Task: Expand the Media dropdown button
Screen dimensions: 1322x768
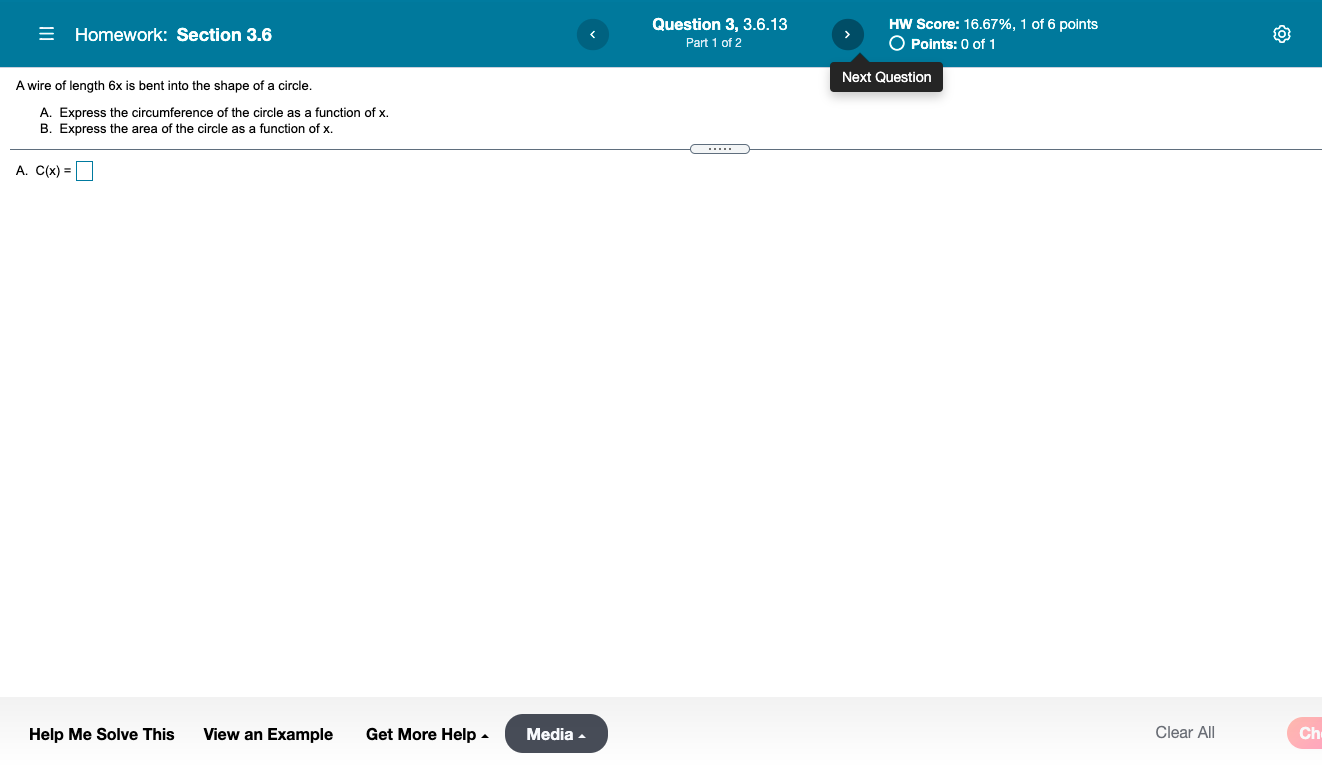Action: pos(556,734)
